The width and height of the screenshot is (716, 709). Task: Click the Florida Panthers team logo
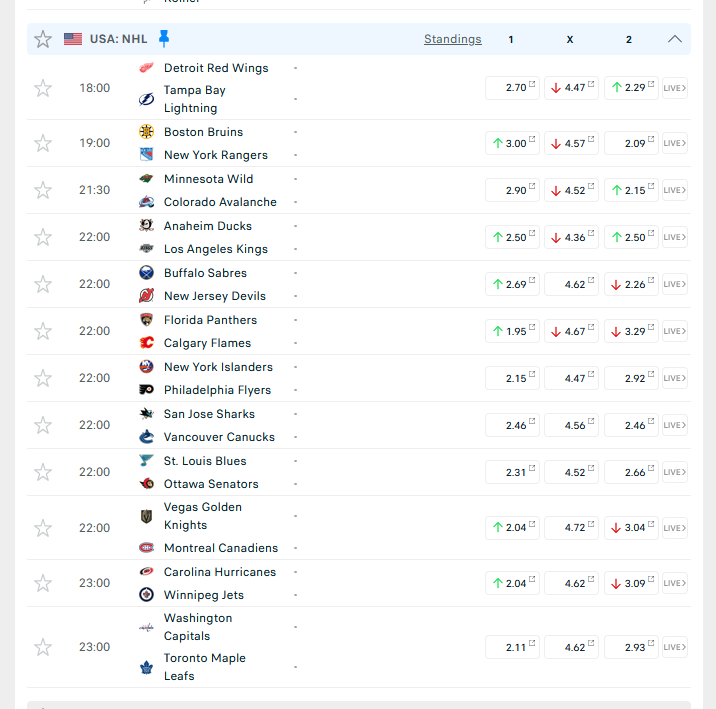(x=146, y=320)
